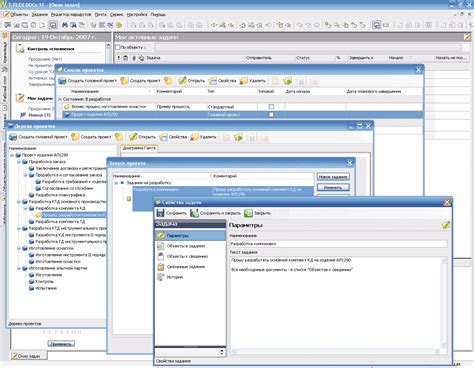Open the Объекты menu
The width and height of the screenshot is (474, 368).
pos(19,14)
